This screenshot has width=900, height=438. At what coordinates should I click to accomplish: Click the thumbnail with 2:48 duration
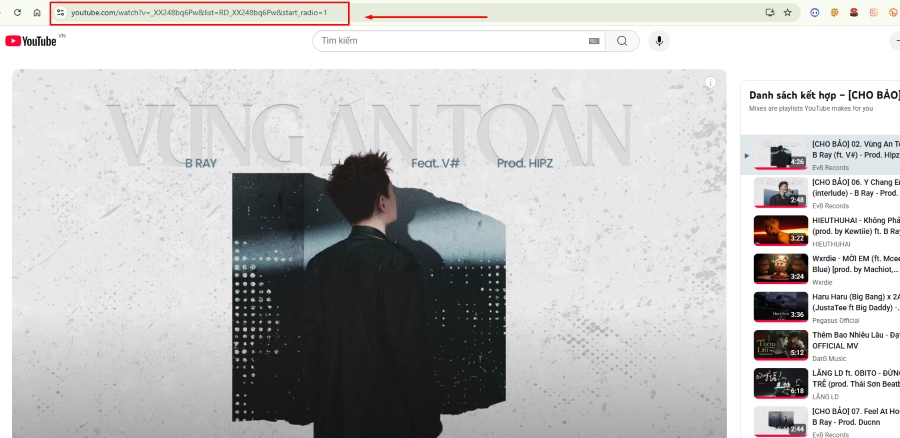(x=781, y=192)
